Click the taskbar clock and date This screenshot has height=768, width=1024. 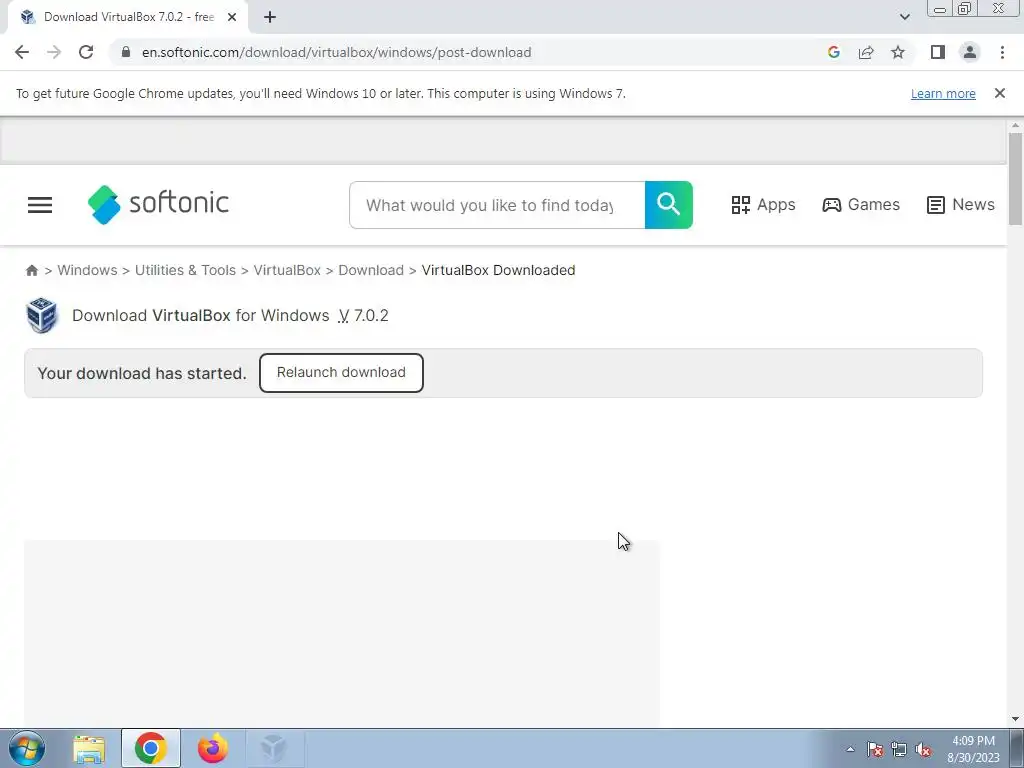point(973,749)
